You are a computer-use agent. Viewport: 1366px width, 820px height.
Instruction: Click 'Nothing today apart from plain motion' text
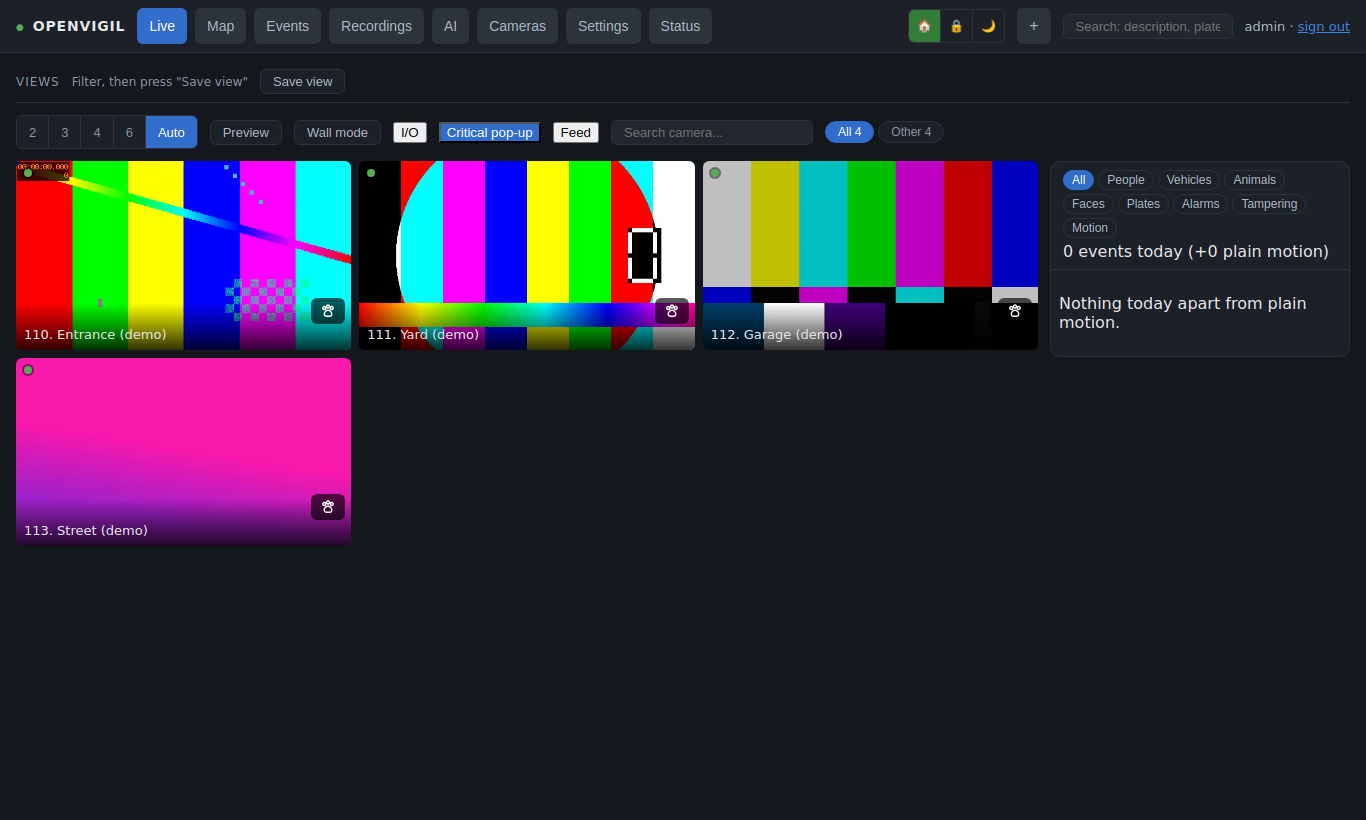[1183, 313]
